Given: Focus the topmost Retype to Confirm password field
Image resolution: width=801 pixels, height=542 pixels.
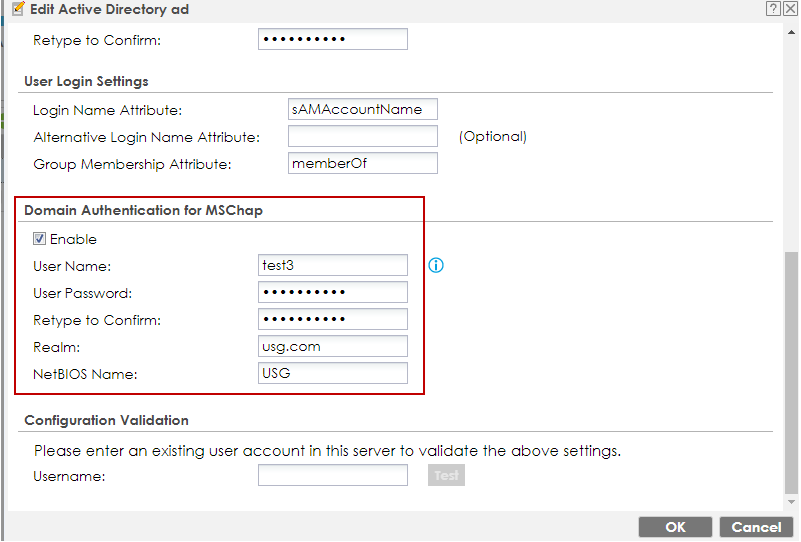Looking at the screenshot, I should tap(332, 39).
